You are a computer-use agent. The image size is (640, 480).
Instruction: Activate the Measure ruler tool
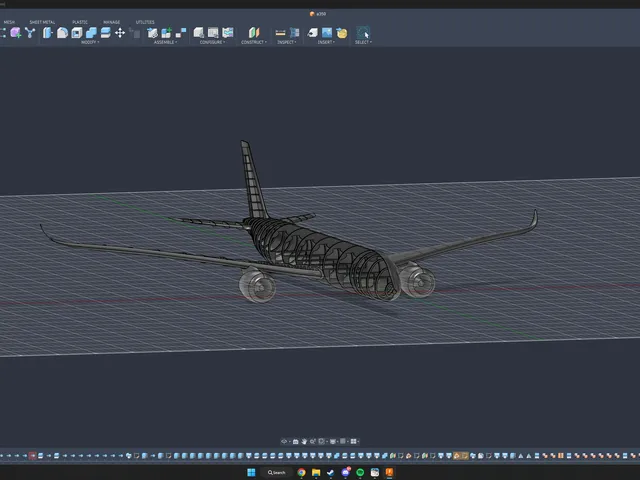(x=280, y=33)
